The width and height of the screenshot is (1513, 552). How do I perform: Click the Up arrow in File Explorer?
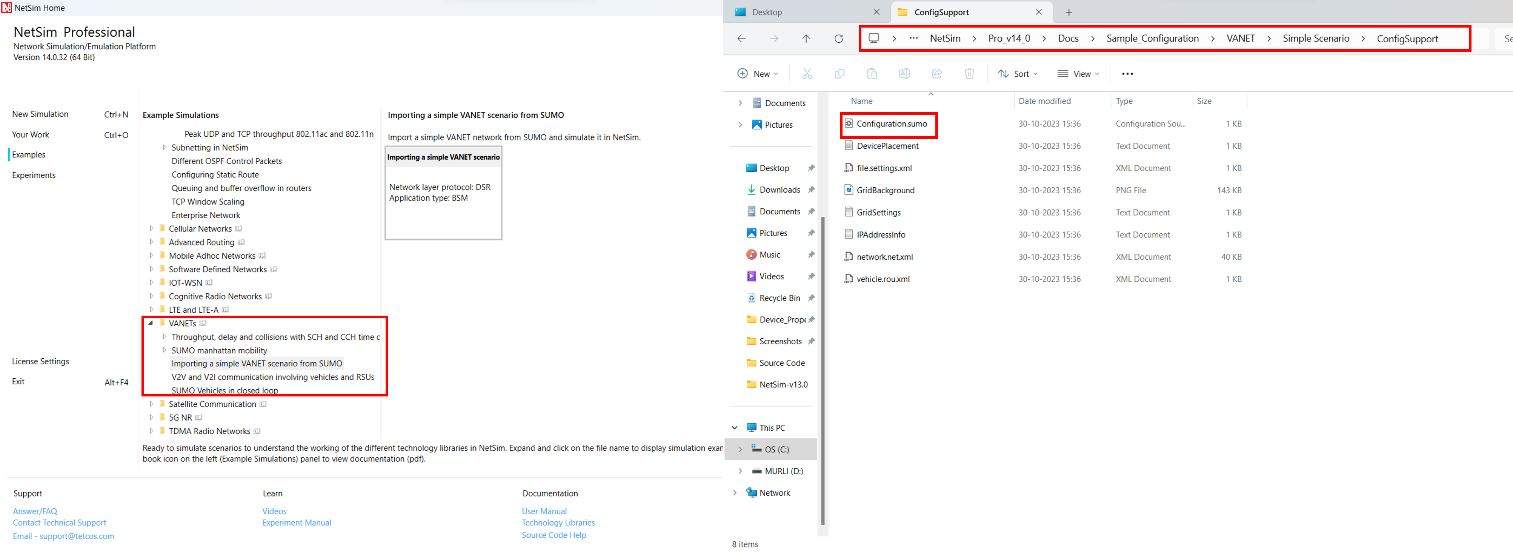tap(806, 39)
